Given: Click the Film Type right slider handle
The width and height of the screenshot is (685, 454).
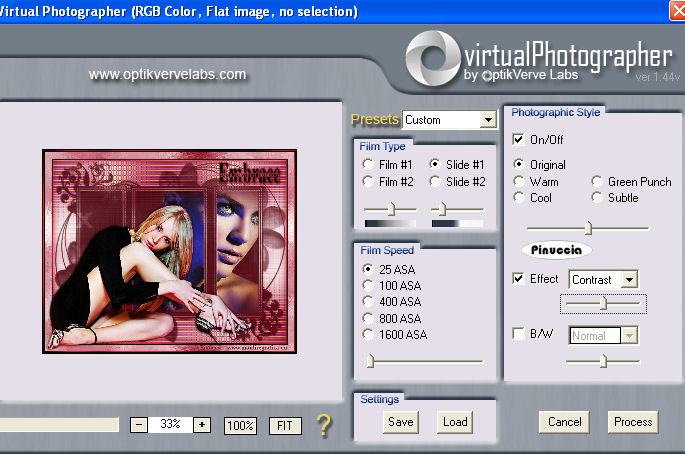Looking at the screenshot, I should pos(443,209).
